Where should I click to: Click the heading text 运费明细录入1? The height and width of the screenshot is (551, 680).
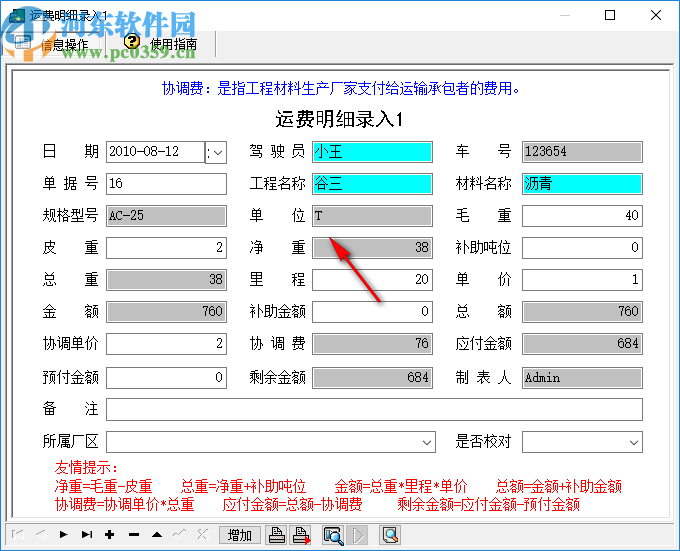pyautogui.click(x=339, y=119)
